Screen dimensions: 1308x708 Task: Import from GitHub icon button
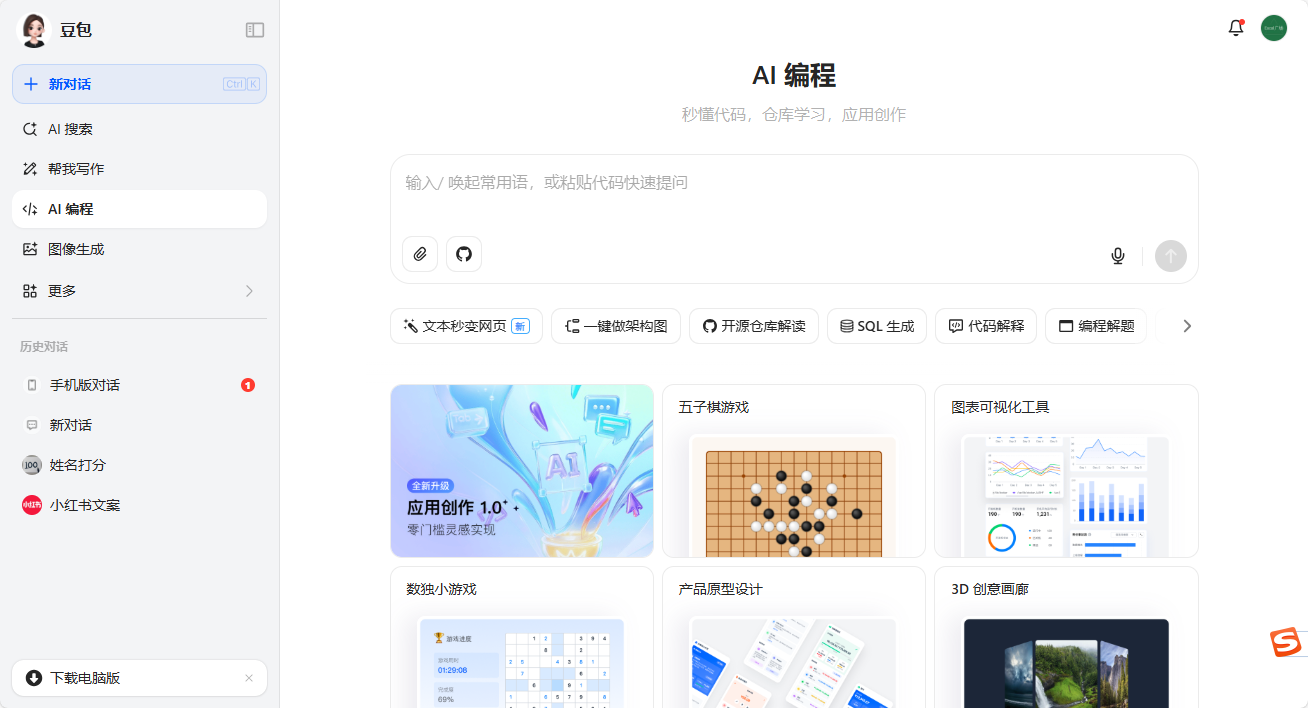click(x=464, y=254)
